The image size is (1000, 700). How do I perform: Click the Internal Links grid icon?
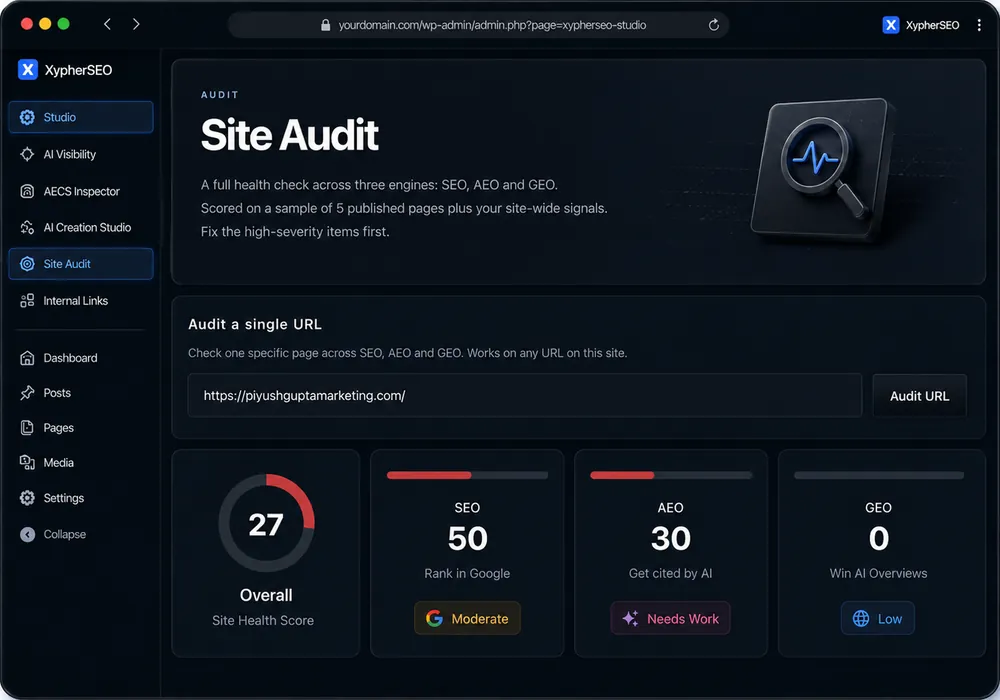point(27,301)
